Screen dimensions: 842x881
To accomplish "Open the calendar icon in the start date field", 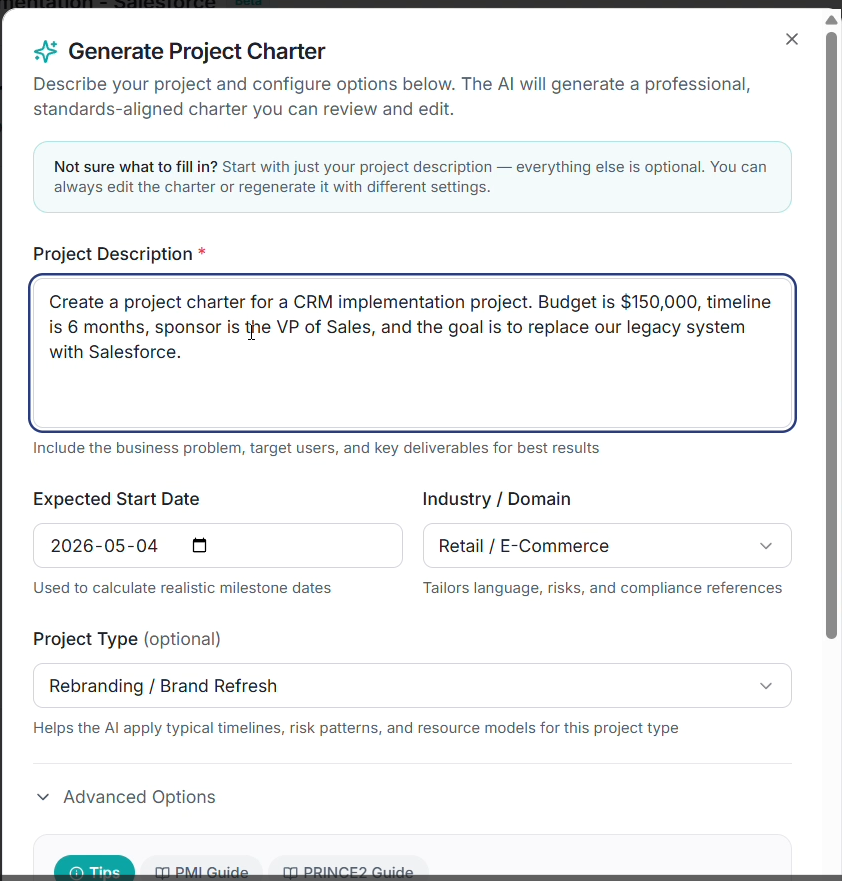I will pos(199,545).
